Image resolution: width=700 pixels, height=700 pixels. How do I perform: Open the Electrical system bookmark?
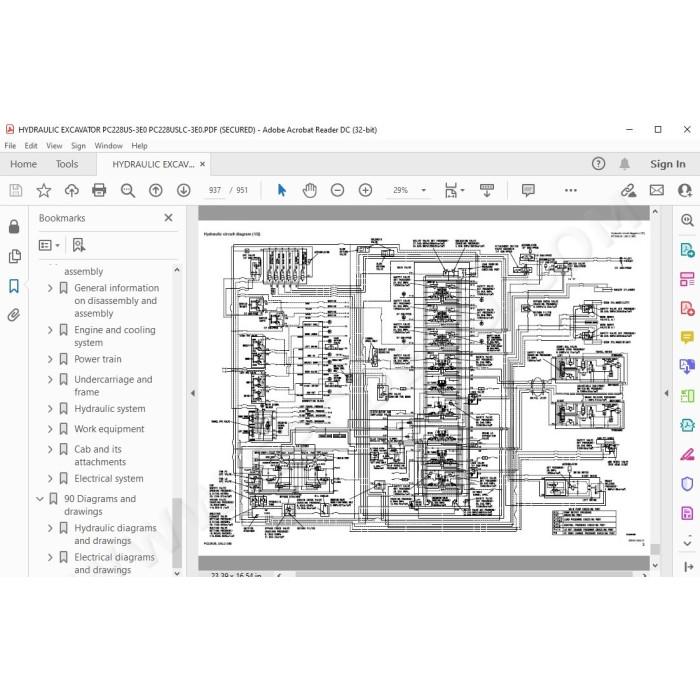click(109, 478)
